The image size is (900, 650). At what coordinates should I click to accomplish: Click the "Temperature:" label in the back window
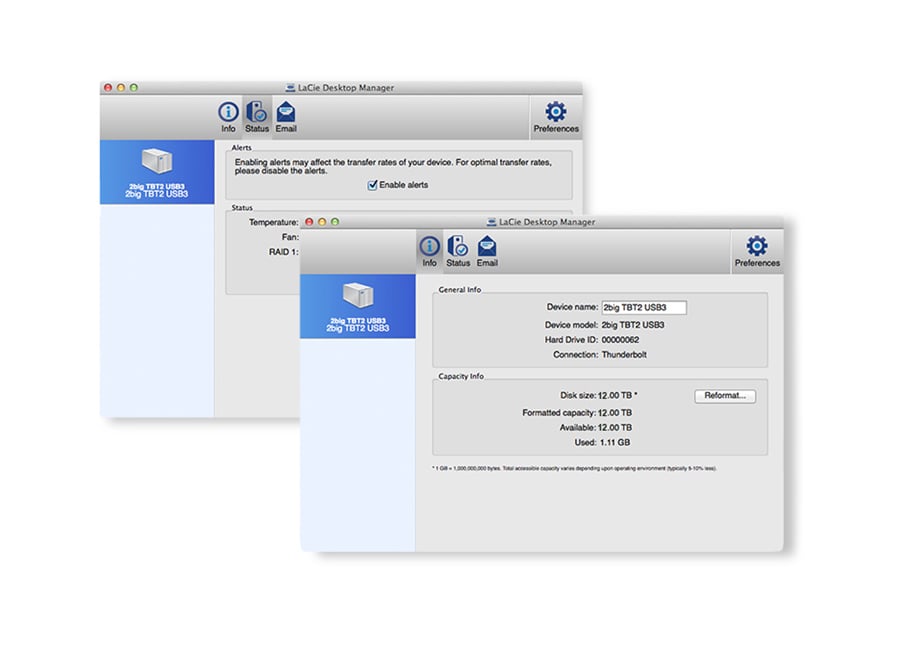click(x=274, y=222)
